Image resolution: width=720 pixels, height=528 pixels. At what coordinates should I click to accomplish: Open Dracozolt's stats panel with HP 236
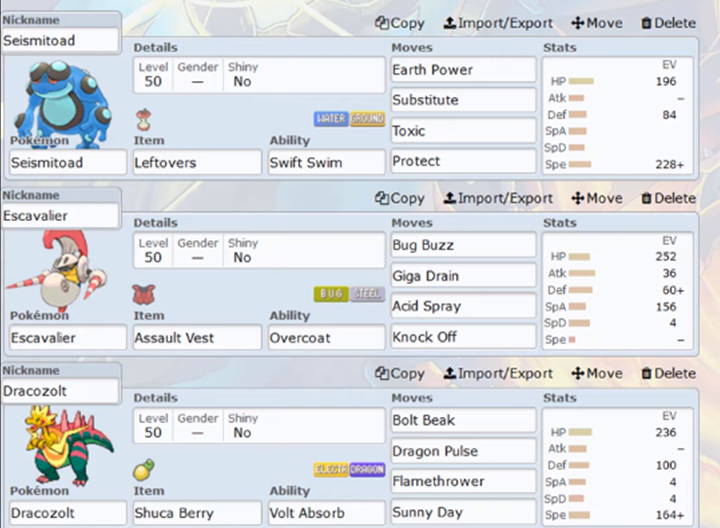[x=618, y=466]
